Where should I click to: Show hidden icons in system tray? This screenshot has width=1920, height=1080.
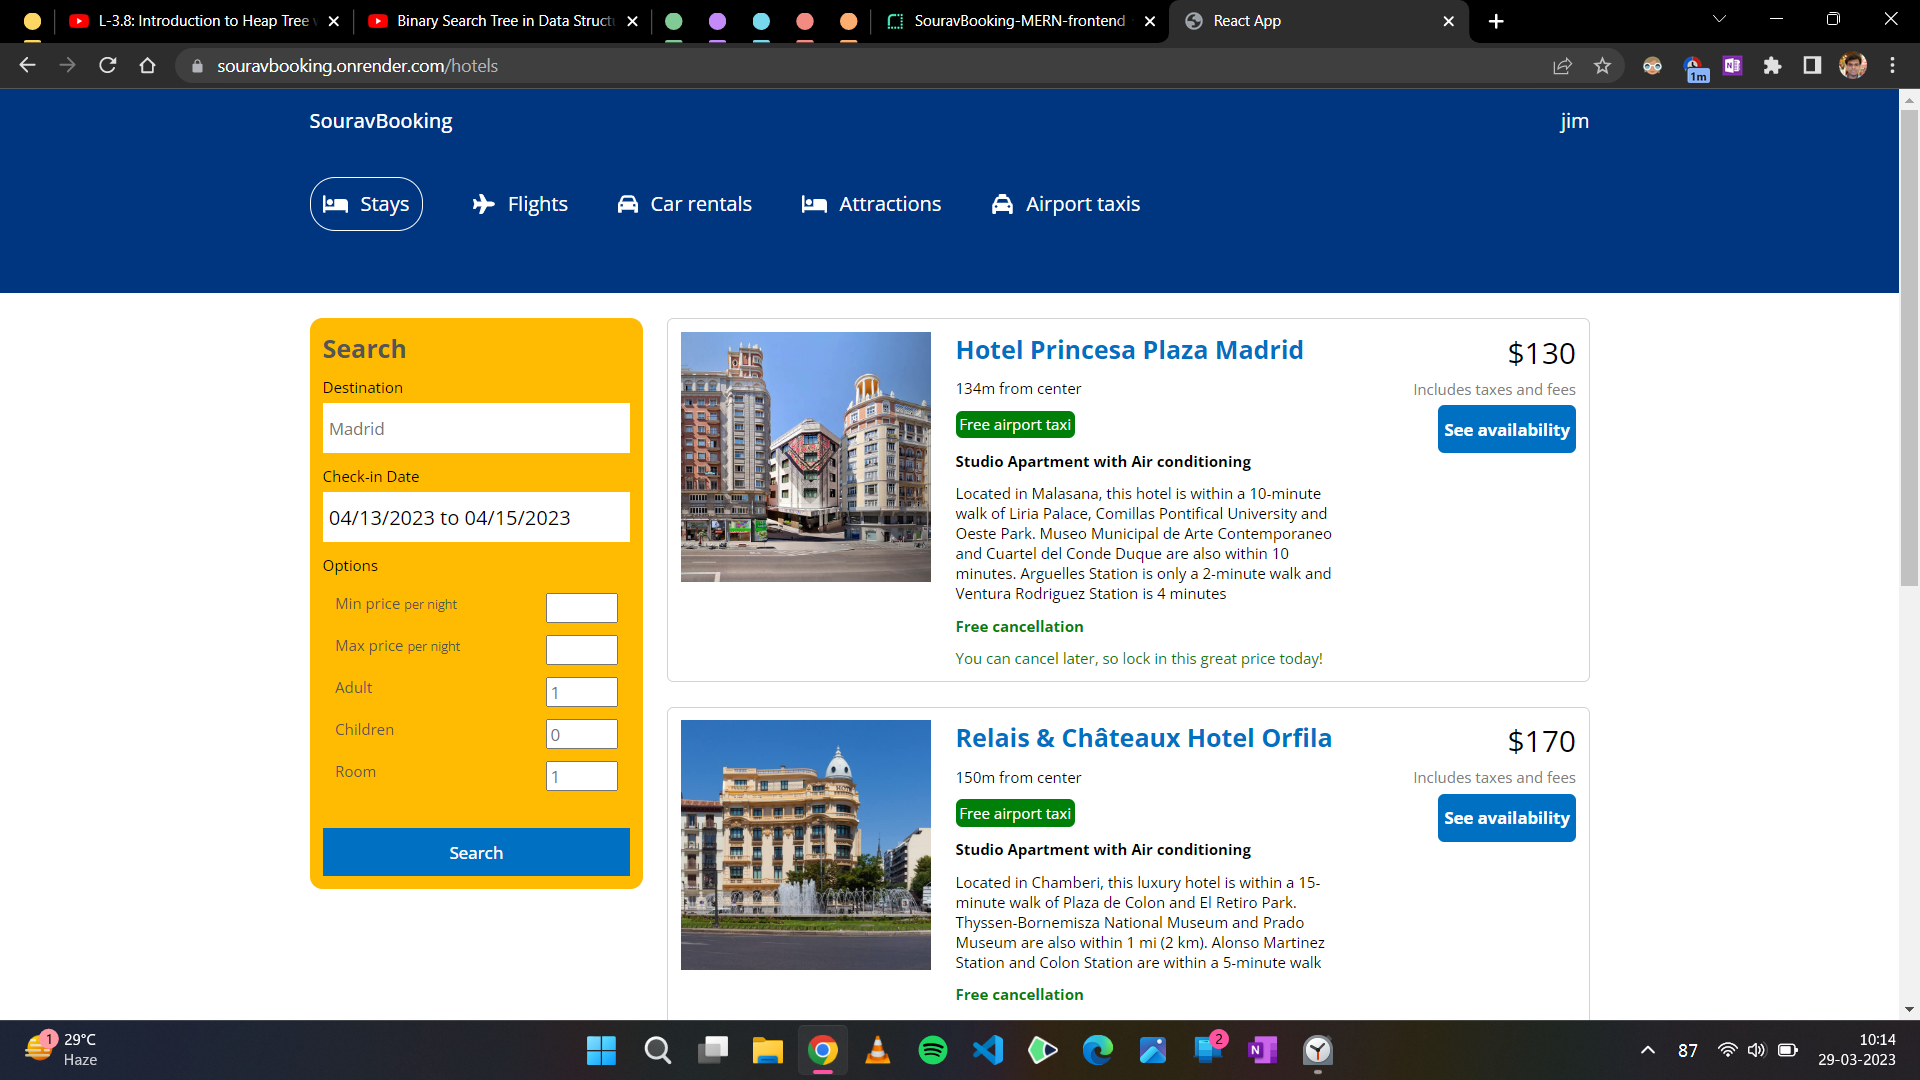(1646, 1050)
